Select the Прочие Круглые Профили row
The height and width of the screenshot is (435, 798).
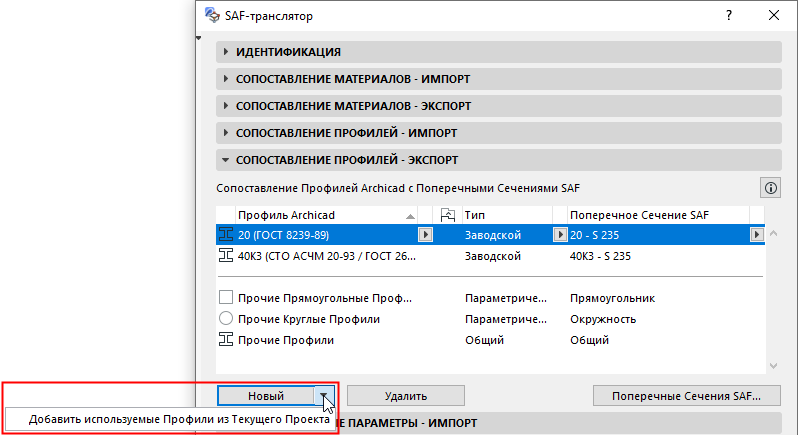coord(490,318)
